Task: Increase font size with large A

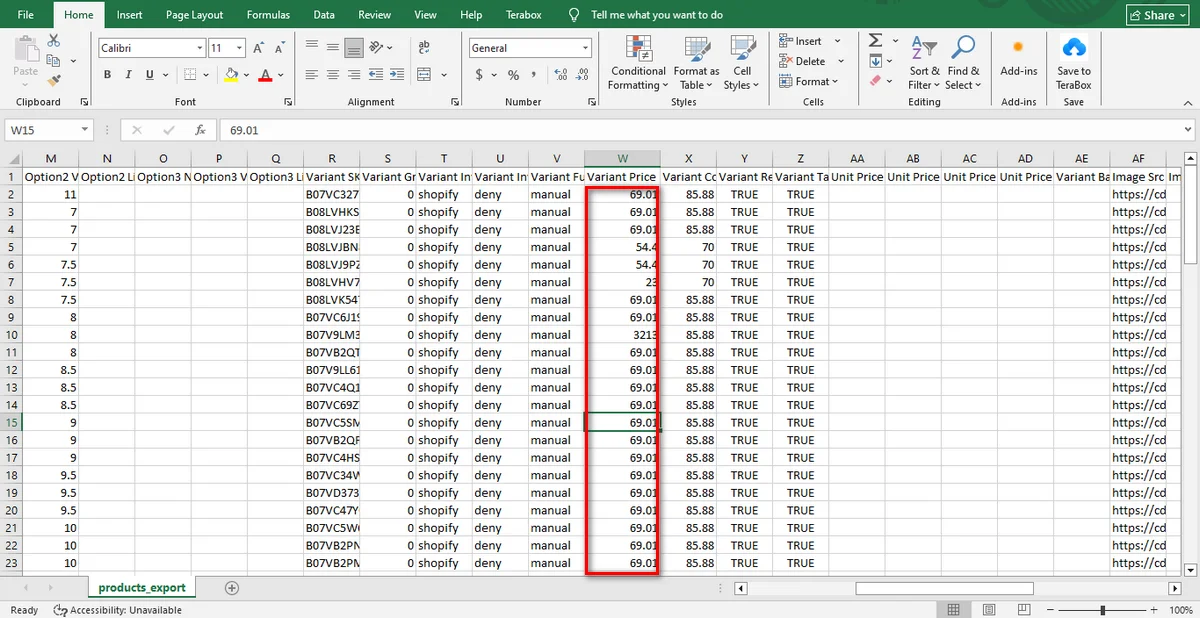Action: point(258,48)
